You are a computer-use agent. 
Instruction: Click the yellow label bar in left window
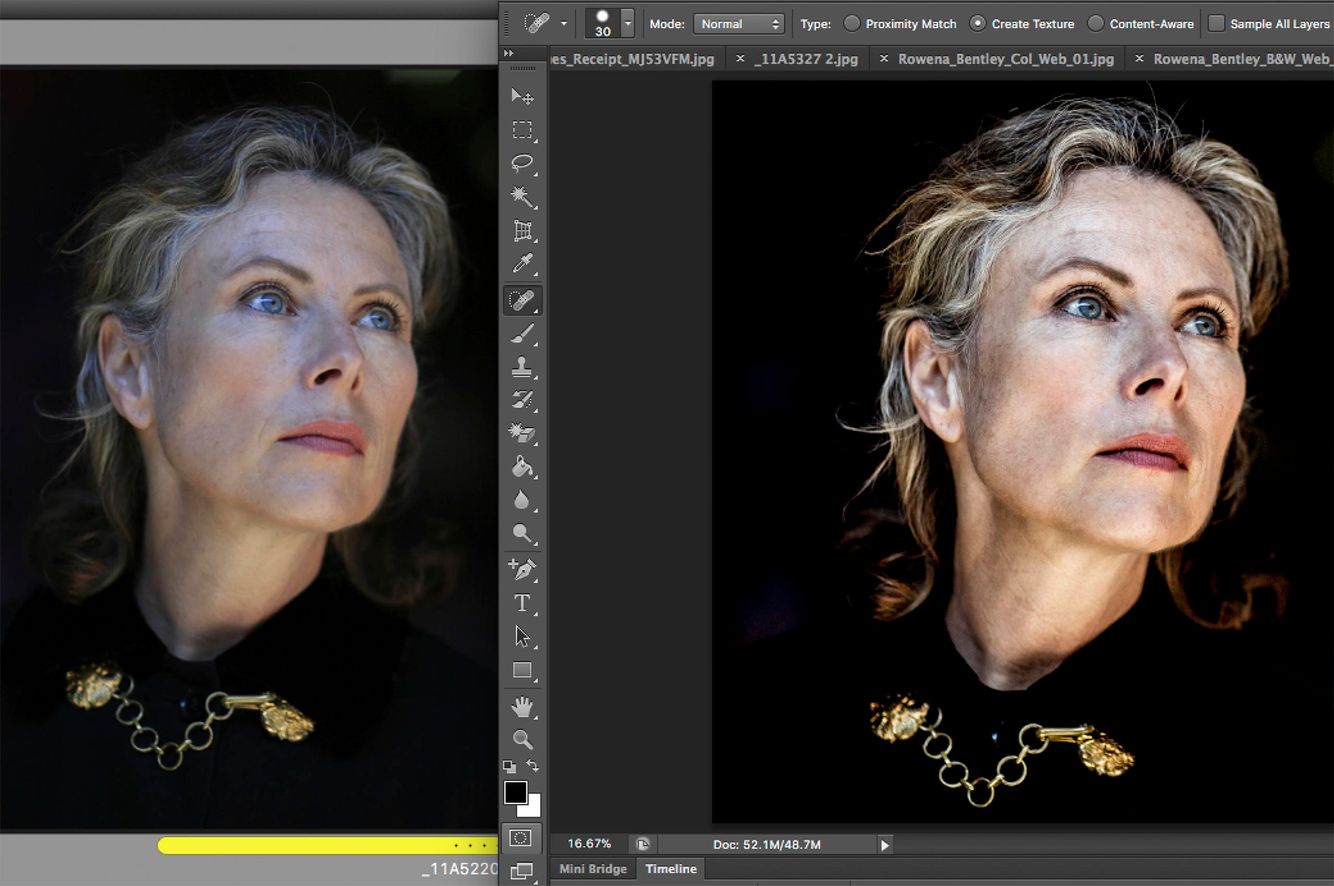coord(328,846)
